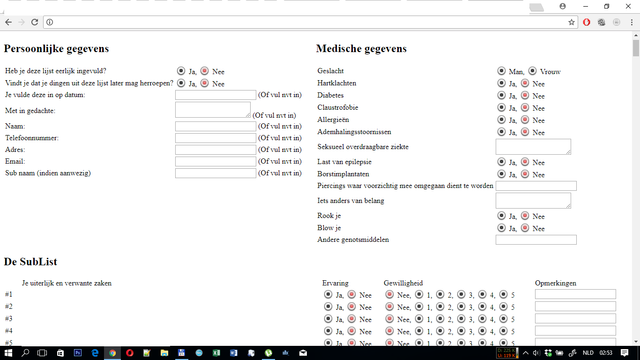The image size is (640, 360).
Task: Focus the Telefoonnummer input field
Action: click(216, 138)
